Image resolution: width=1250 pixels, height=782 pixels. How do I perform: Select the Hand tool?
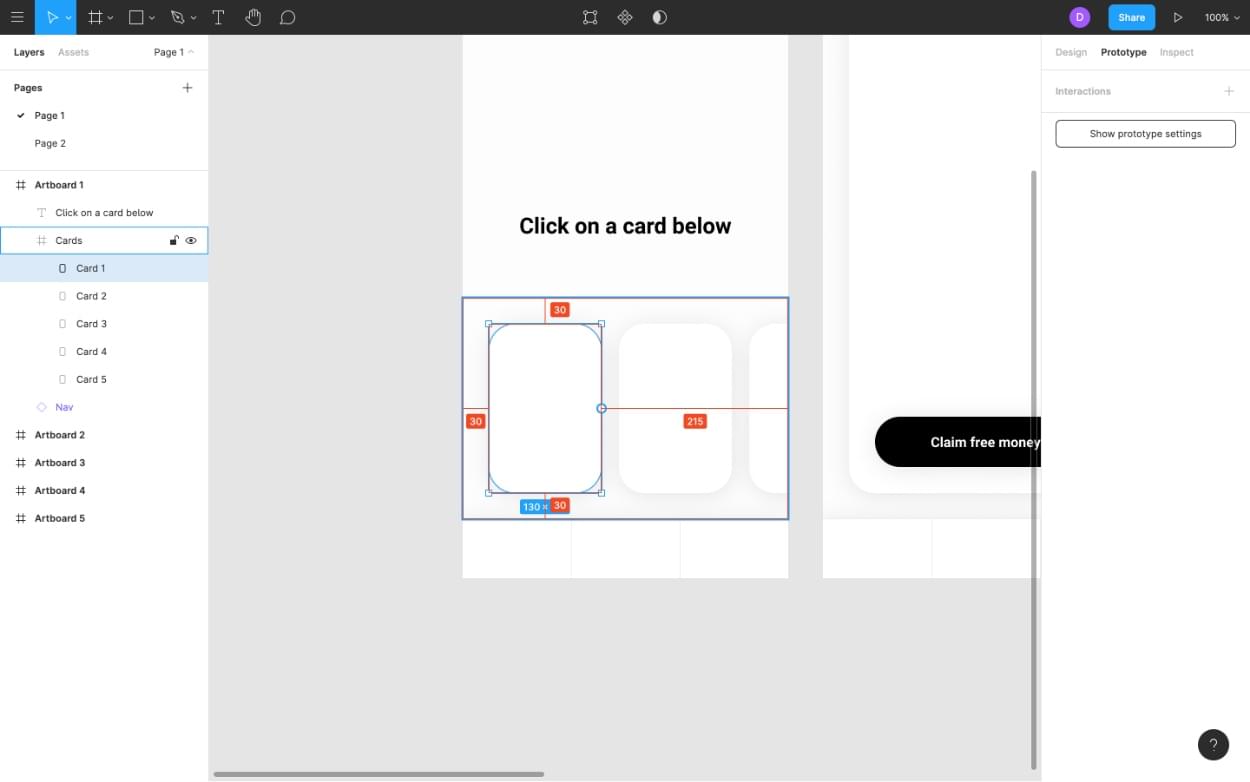click(x=253, y=17)
